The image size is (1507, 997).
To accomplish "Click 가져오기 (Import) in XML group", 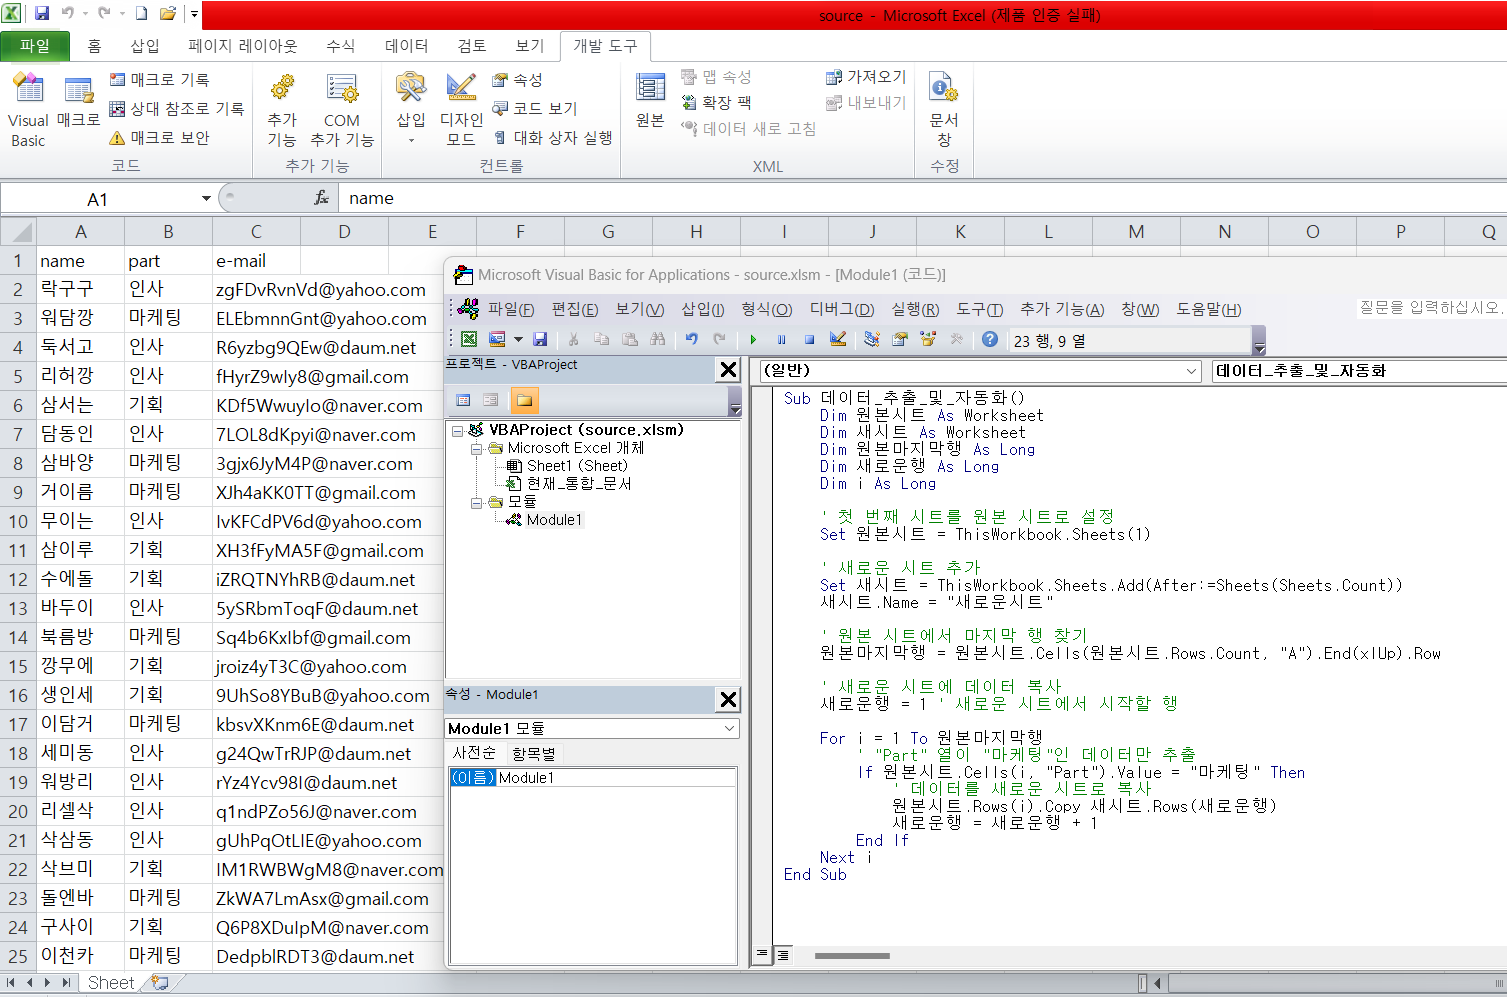I will pos(866,77).
